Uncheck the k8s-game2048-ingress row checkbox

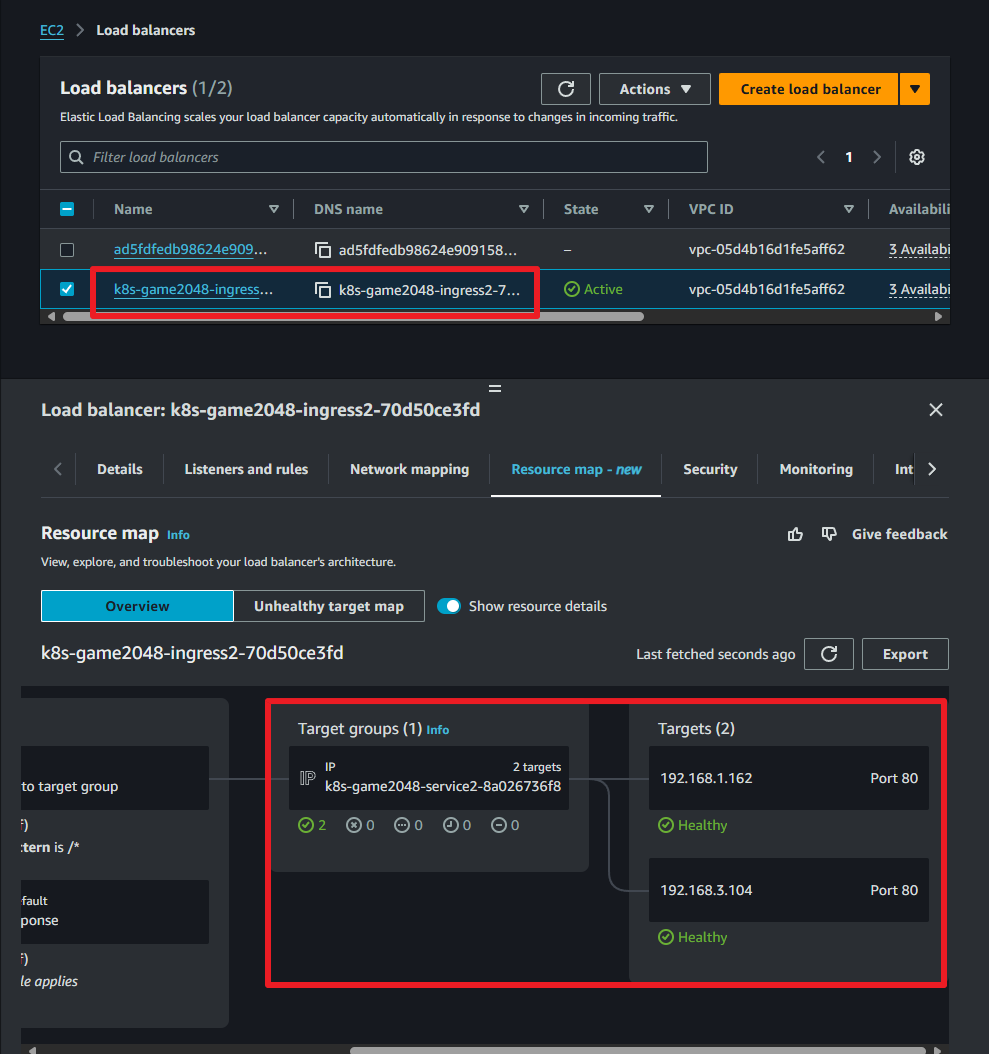tap(67, 290)
